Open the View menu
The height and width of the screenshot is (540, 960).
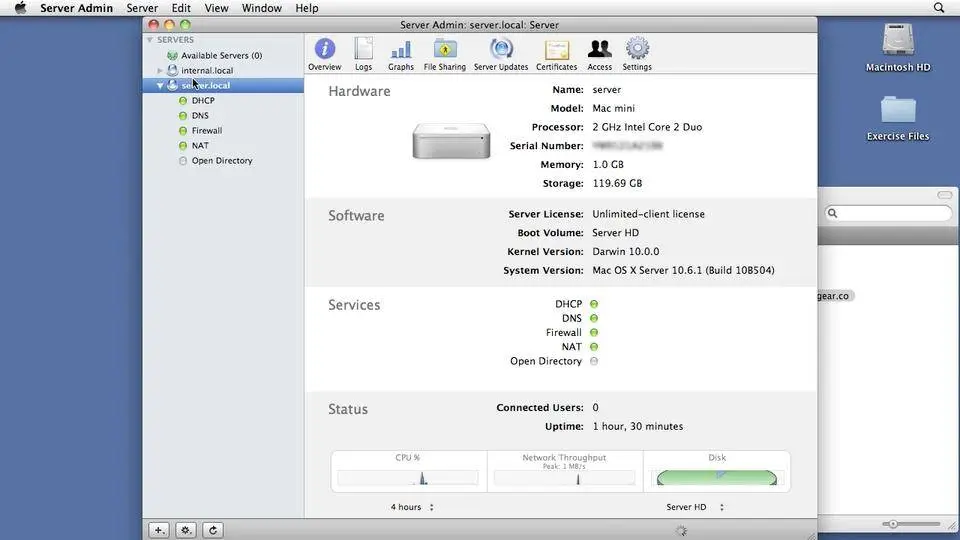(x=216, y=8)
